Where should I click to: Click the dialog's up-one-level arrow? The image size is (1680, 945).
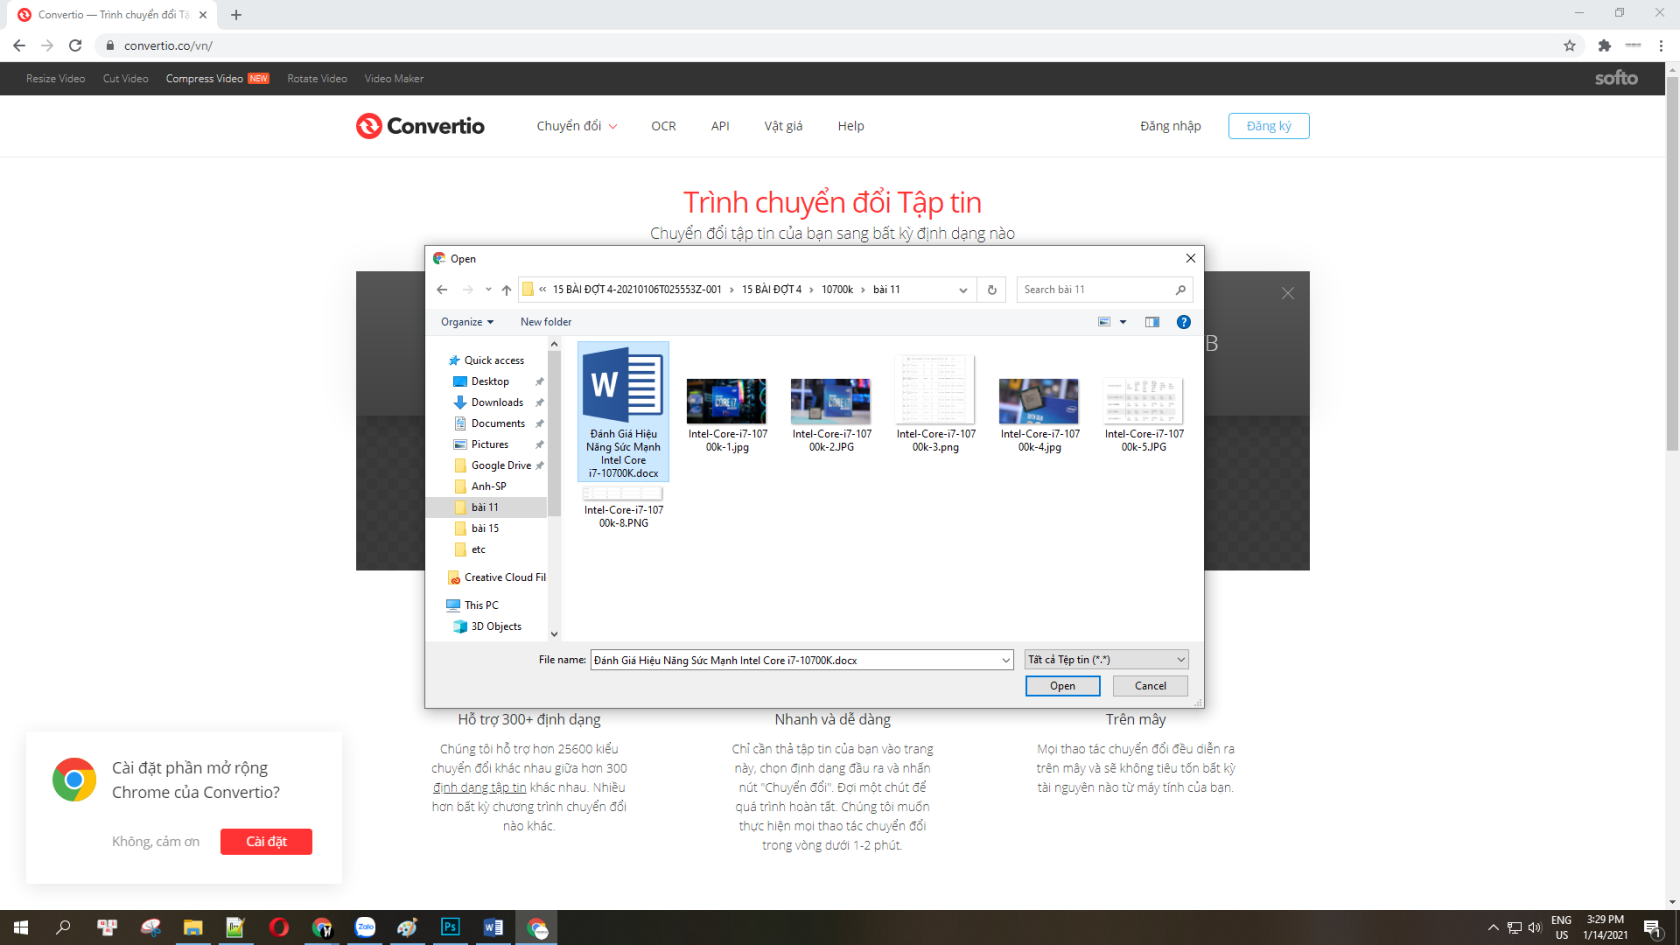[x=507, y=290]
